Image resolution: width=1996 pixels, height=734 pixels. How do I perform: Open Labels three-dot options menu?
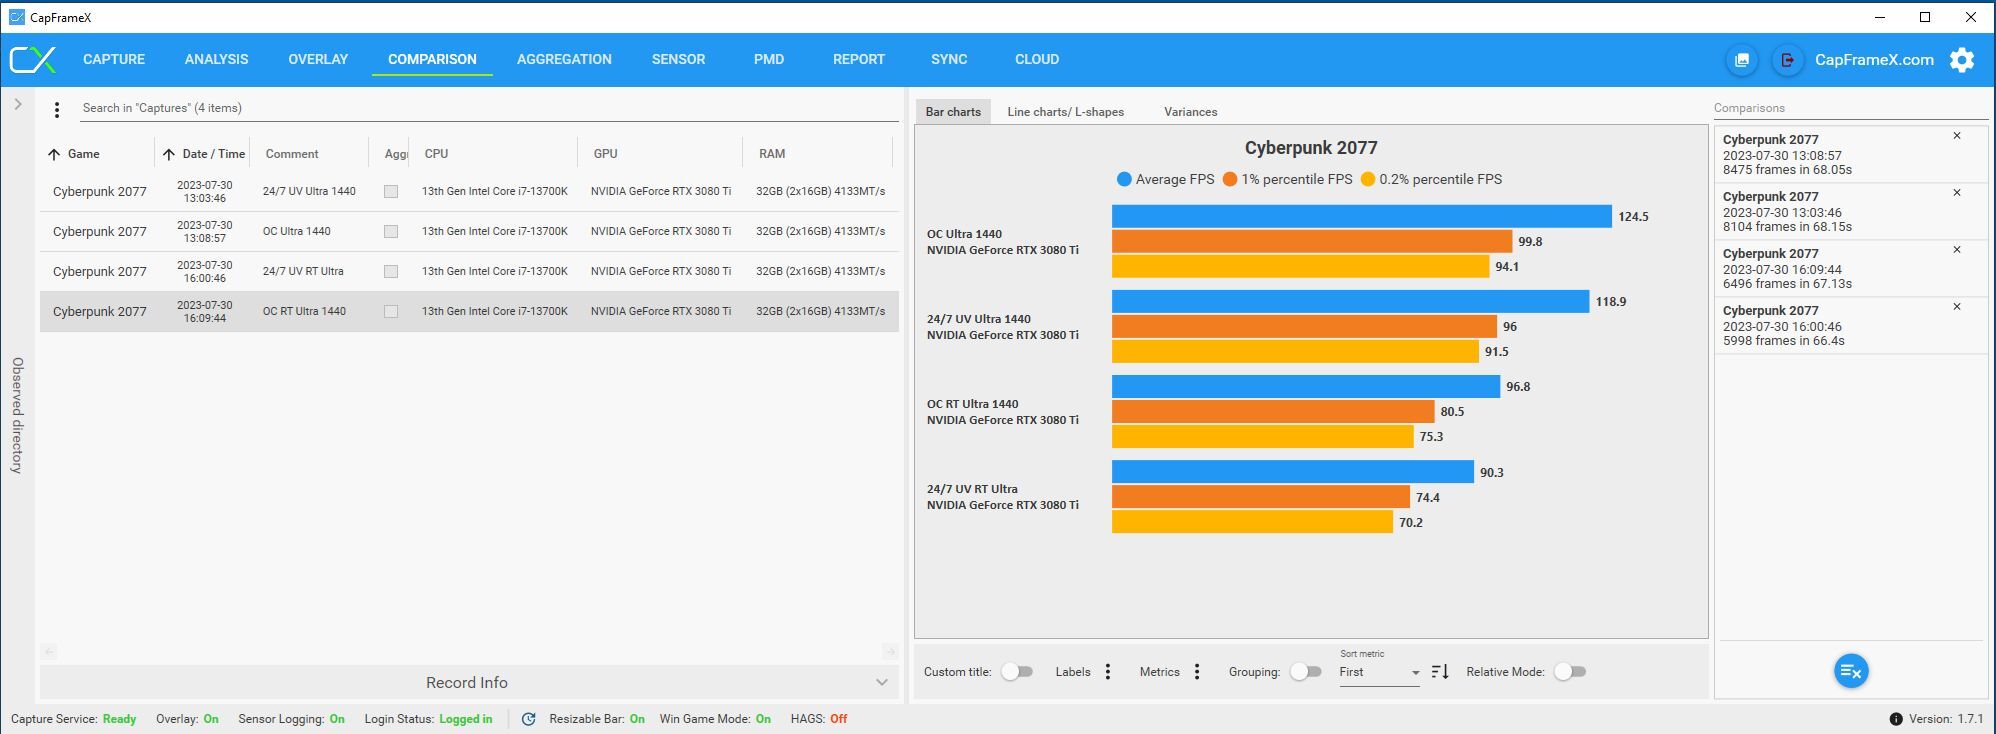1107,672
